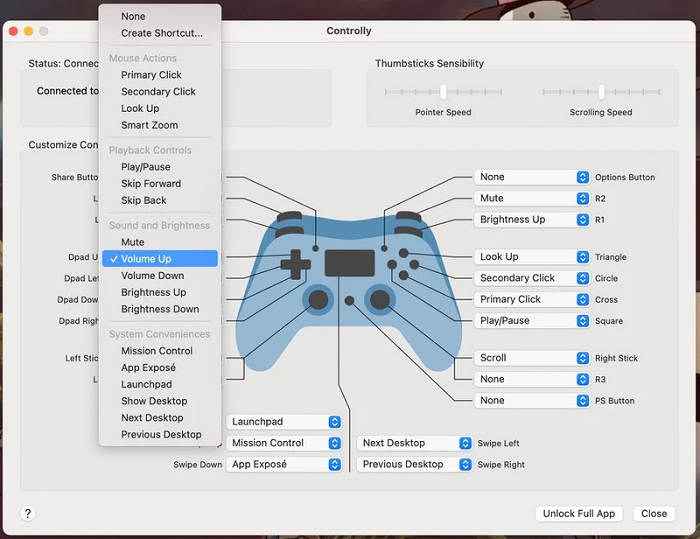This screenshot has width=700, height=539.
Task: Select Play/Pause in popup menu
Action: pos(160,167)
